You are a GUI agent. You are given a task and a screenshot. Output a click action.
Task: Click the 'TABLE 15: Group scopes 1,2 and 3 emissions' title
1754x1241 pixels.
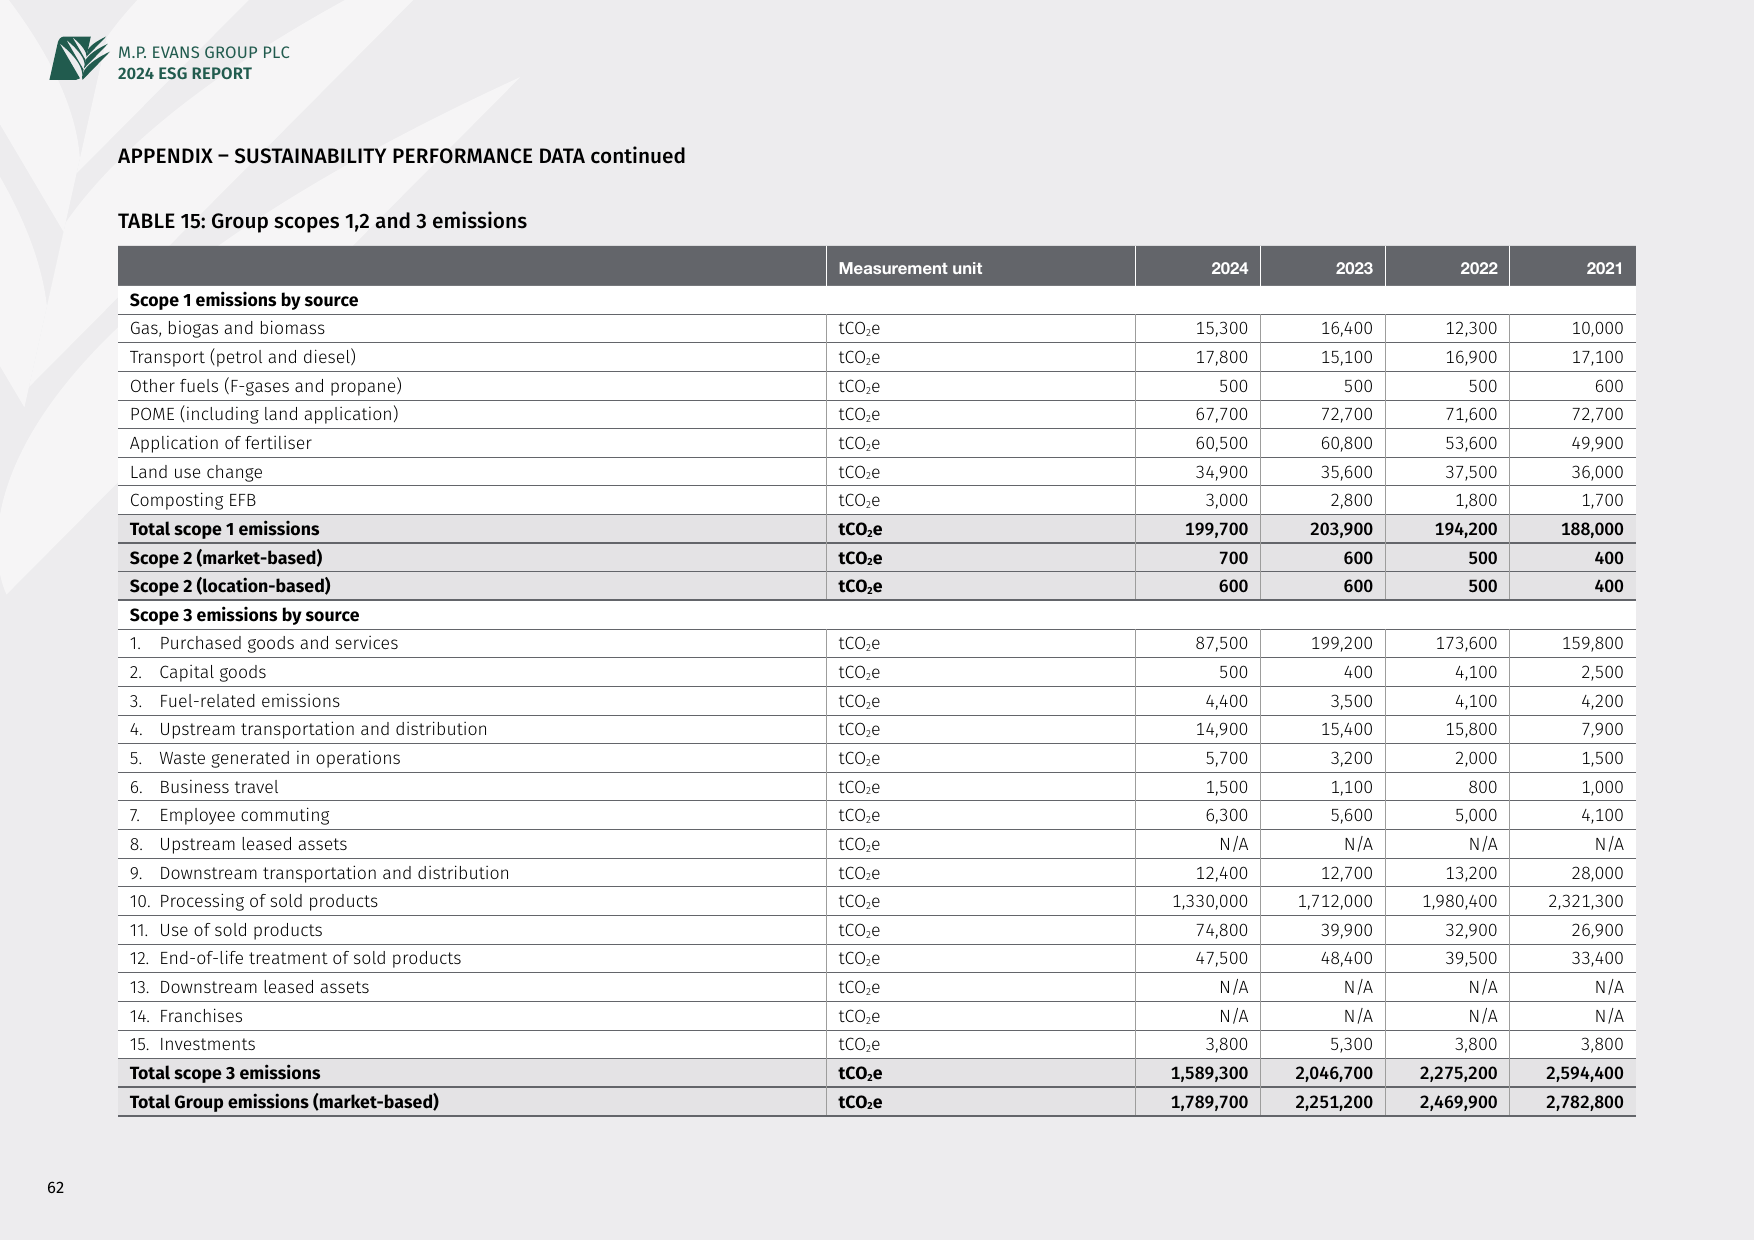coord(322,221)
